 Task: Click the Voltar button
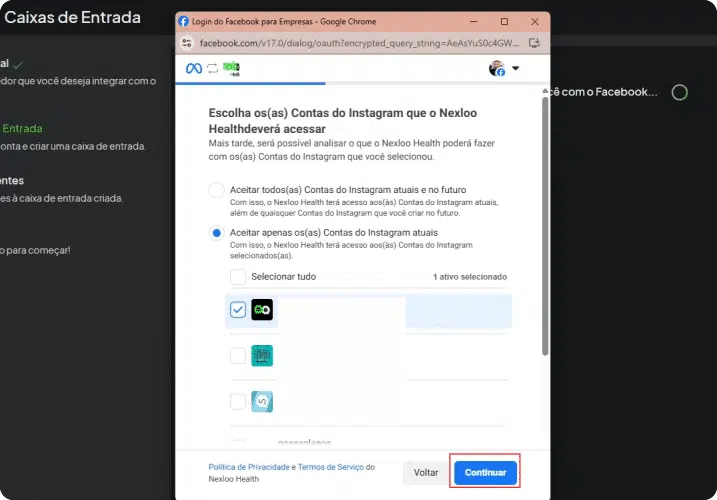426,473
